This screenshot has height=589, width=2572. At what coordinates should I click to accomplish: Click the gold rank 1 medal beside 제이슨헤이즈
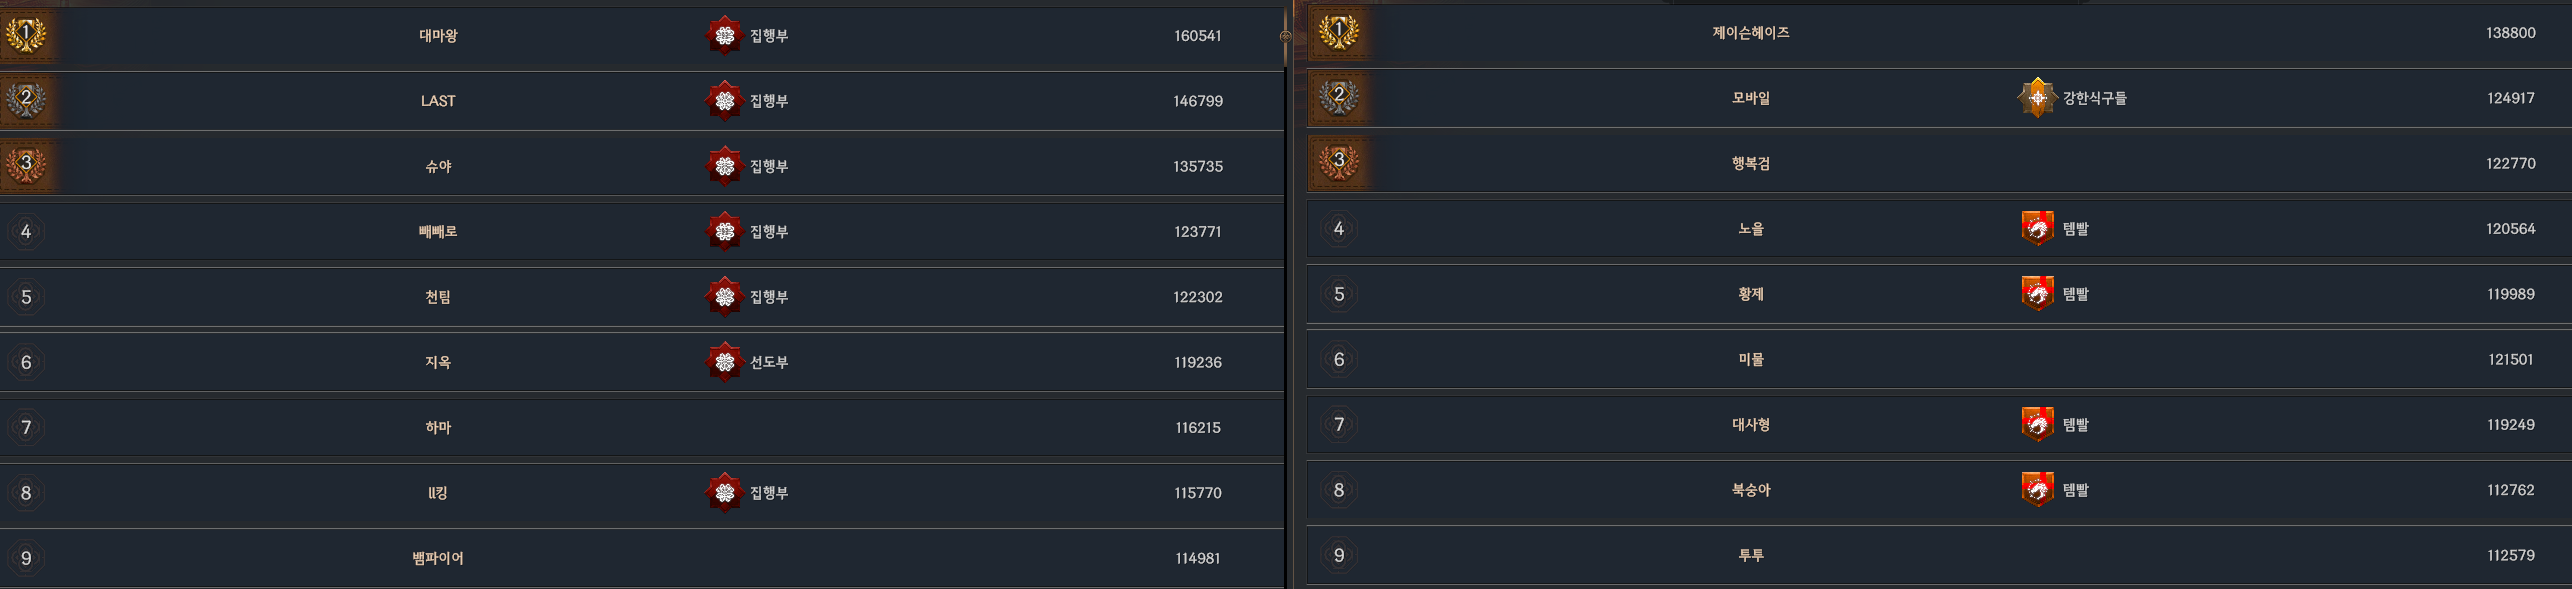(1339, 32)
